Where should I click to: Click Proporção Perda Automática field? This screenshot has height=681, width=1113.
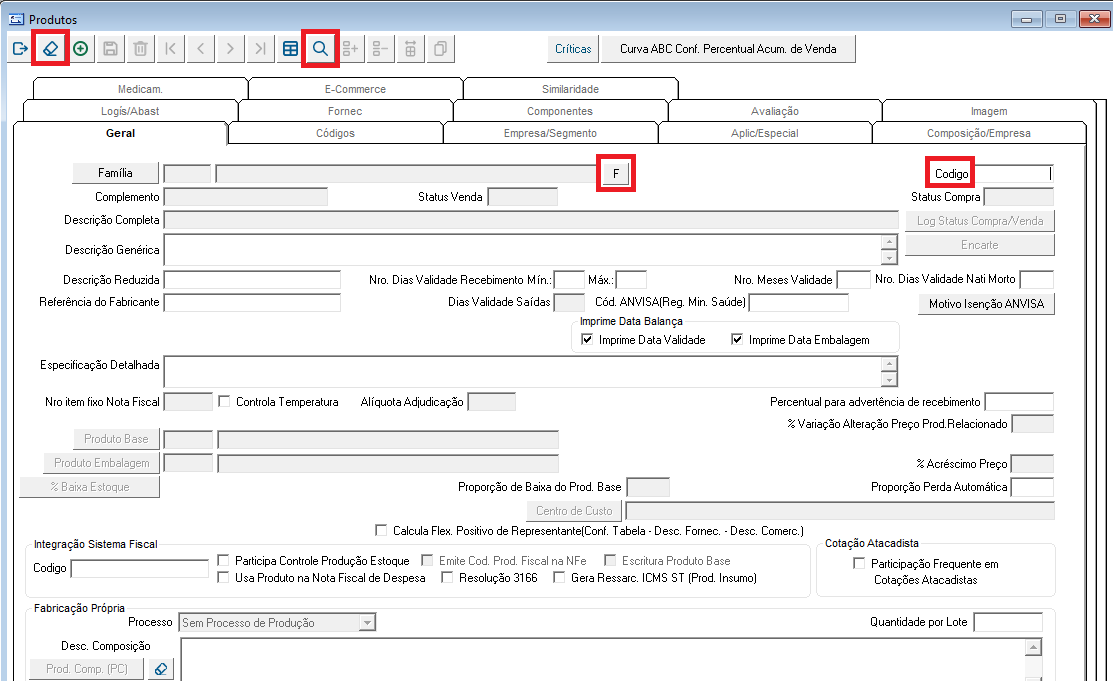coord(1032,487)
